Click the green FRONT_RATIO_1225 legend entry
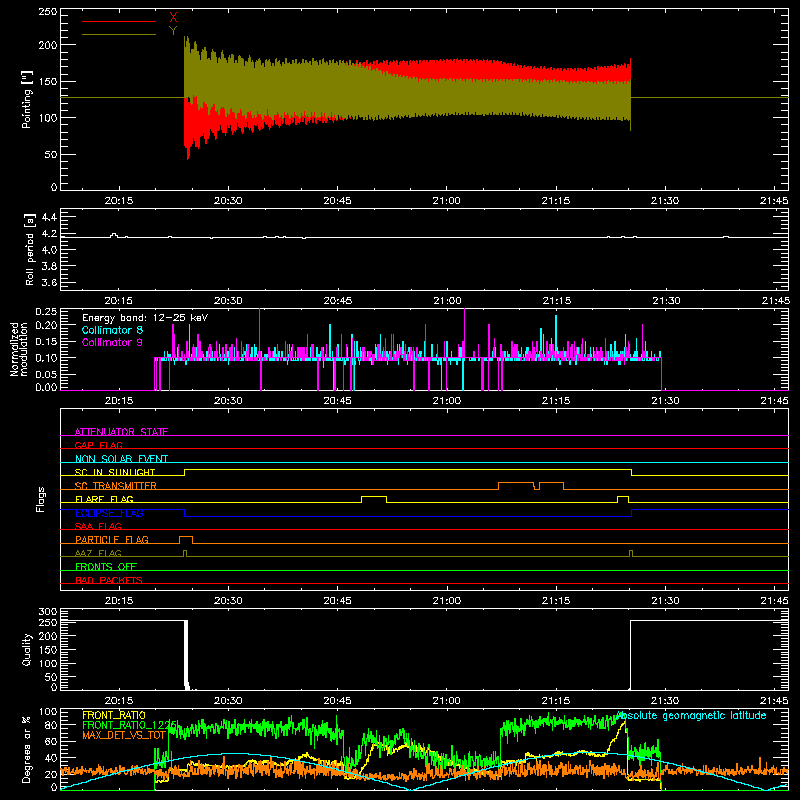Image resolution: width=800 pixels, height=800 pixels. click(130, 725)
